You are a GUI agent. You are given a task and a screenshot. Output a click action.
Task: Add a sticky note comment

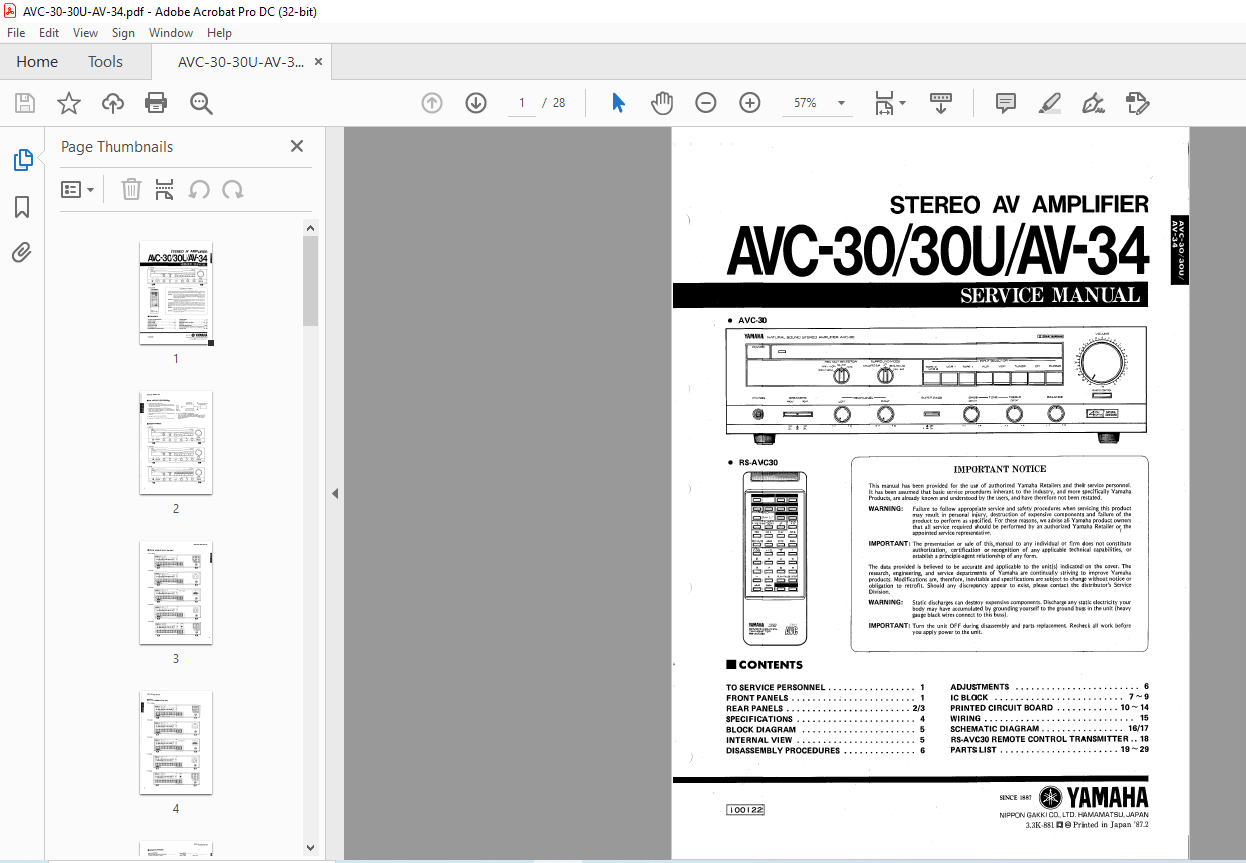1006,103
